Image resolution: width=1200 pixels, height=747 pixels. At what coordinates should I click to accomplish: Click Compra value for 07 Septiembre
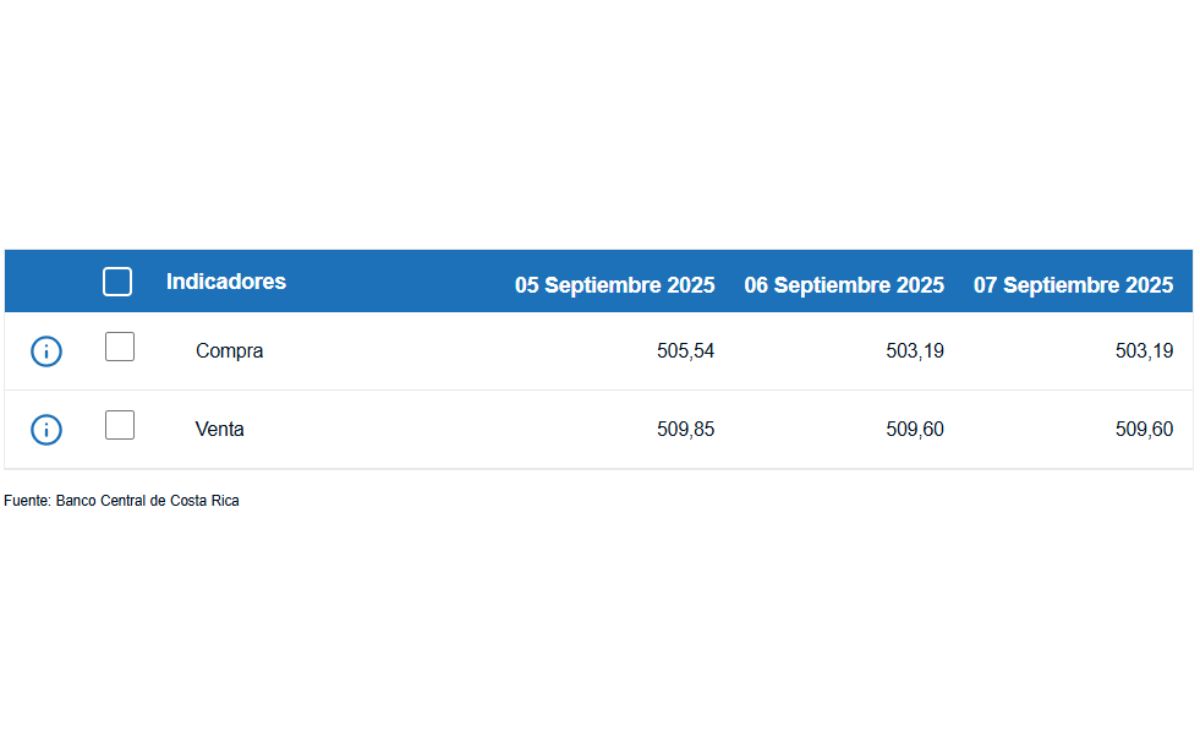[1145, 351]
